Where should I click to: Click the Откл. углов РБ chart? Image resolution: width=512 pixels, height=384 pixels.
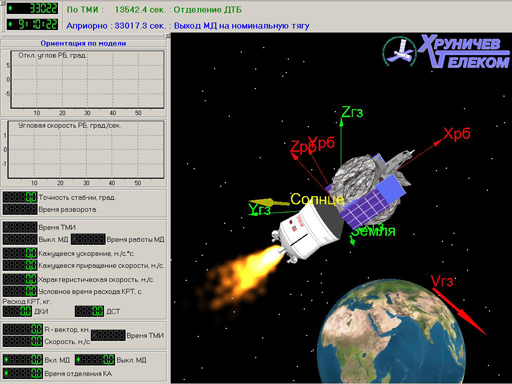(x=87, y=80)
